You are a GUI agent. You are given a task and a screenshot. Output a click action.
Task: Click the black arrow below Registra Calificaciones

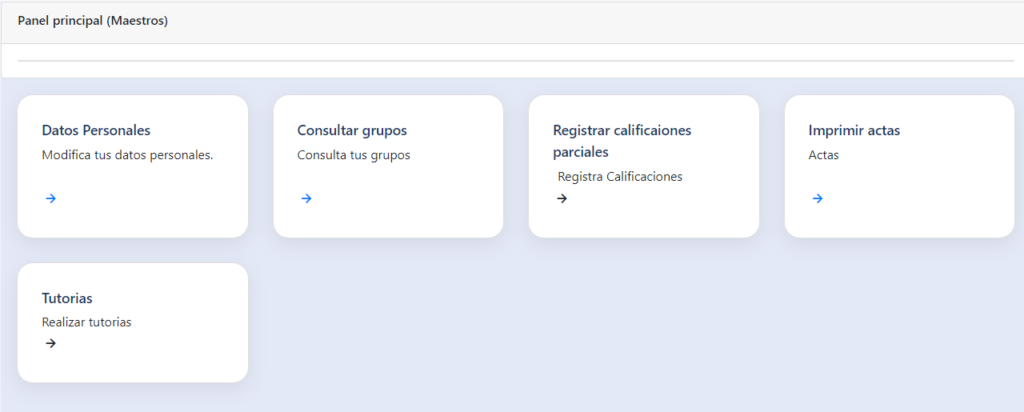tap(562, 198)
